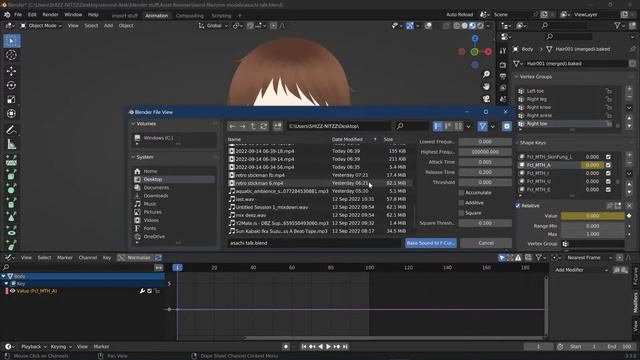Collapse the Body channel in graph editor
Viewport: 640px width, 360px height.
[x=4, y=276]
